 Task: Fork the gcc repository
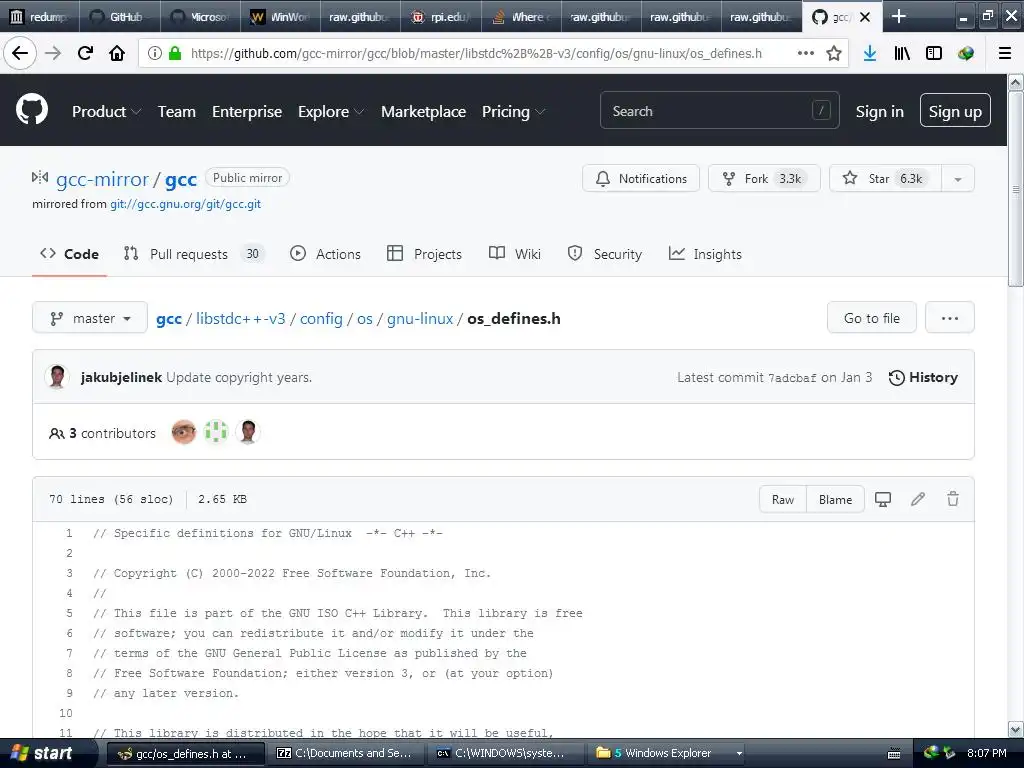point(764,179)
